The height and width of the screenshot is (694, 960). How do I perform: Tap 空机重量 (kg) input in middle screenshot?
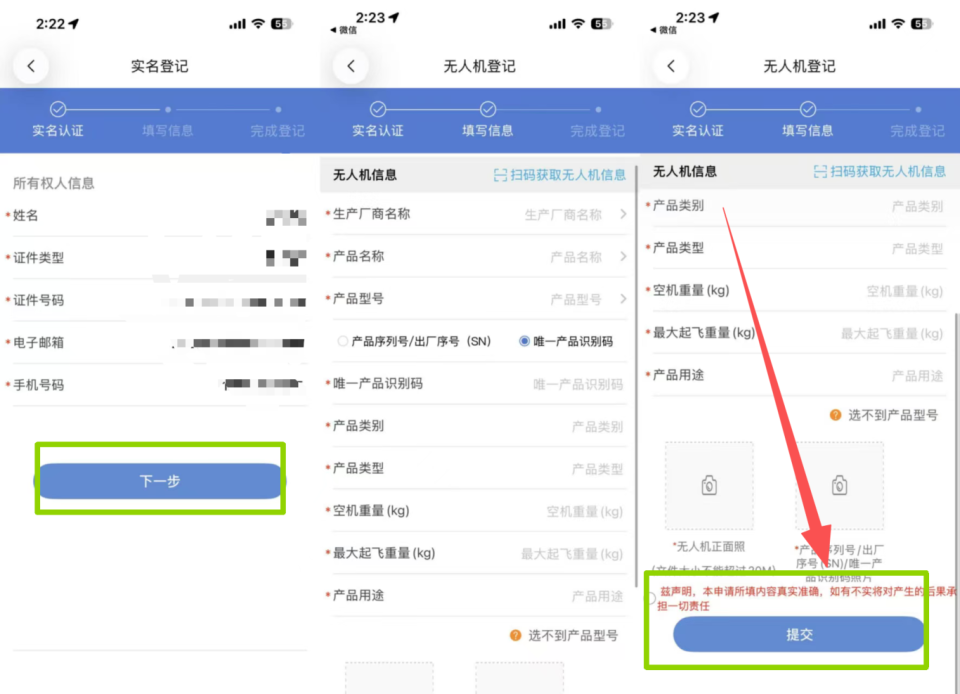pos(478,511)
